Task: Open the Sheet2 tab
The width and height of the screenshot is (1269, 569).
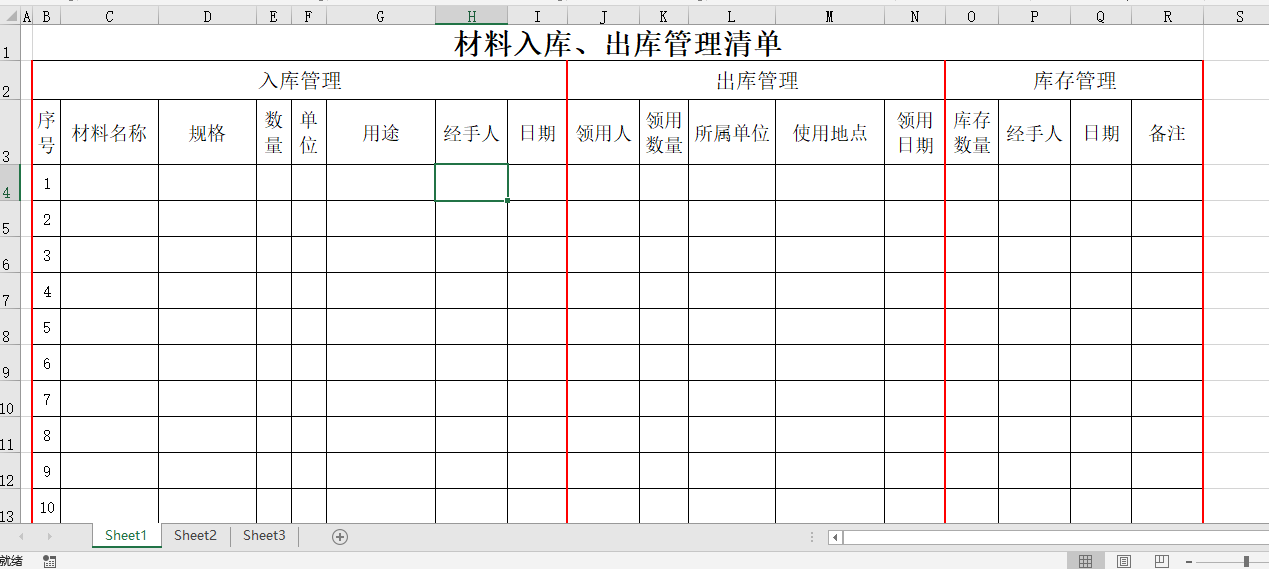Action: [195, 536]
